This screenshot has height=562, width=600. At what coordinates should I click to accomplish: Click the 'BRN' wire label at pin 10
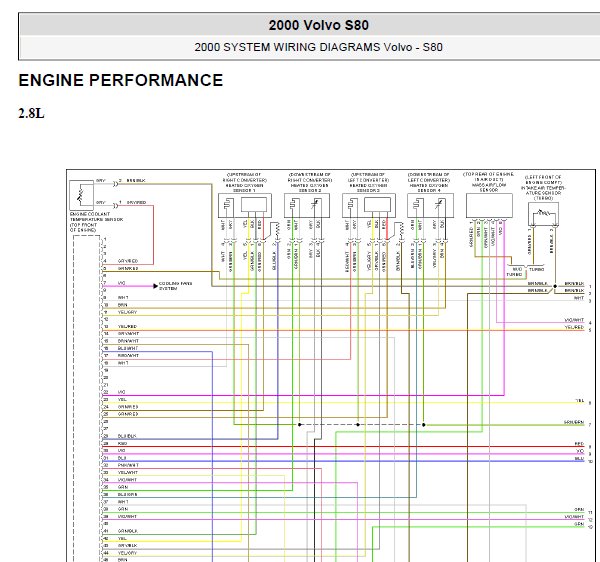(x=122, y=305)
